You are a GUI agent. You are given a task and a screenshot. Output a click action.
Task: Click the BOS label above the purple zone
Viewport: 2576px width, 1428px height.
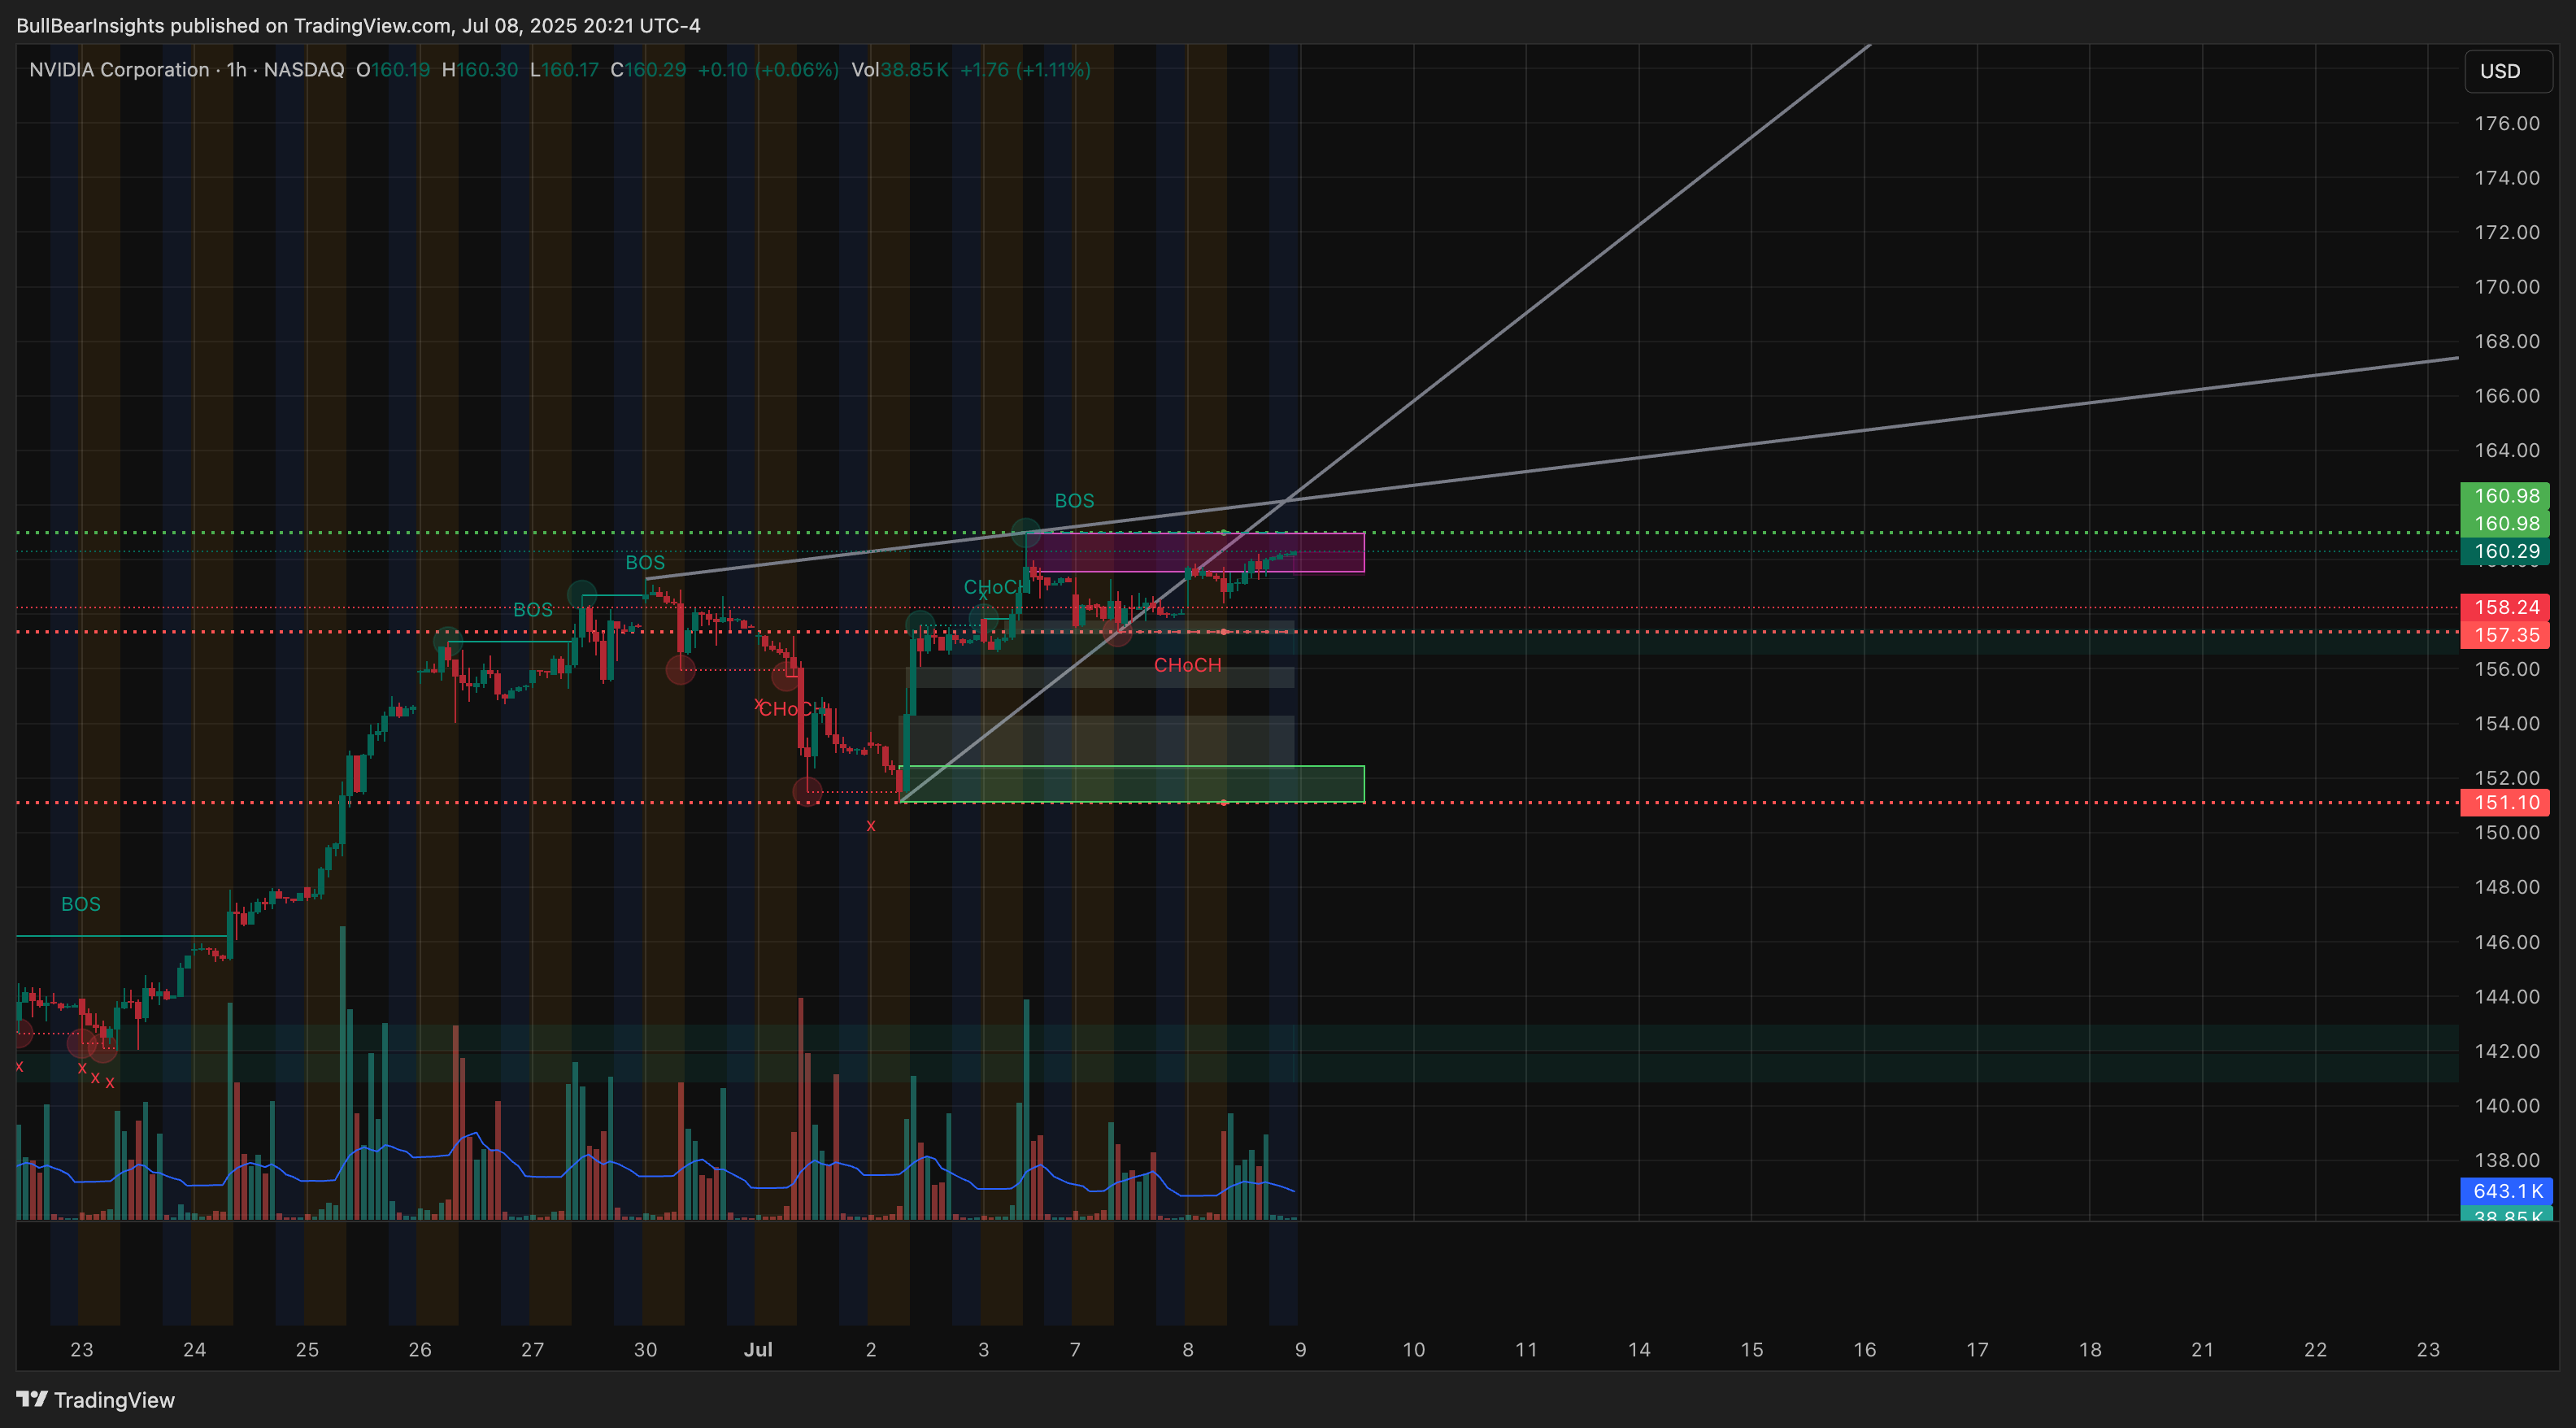(1074, 500)
